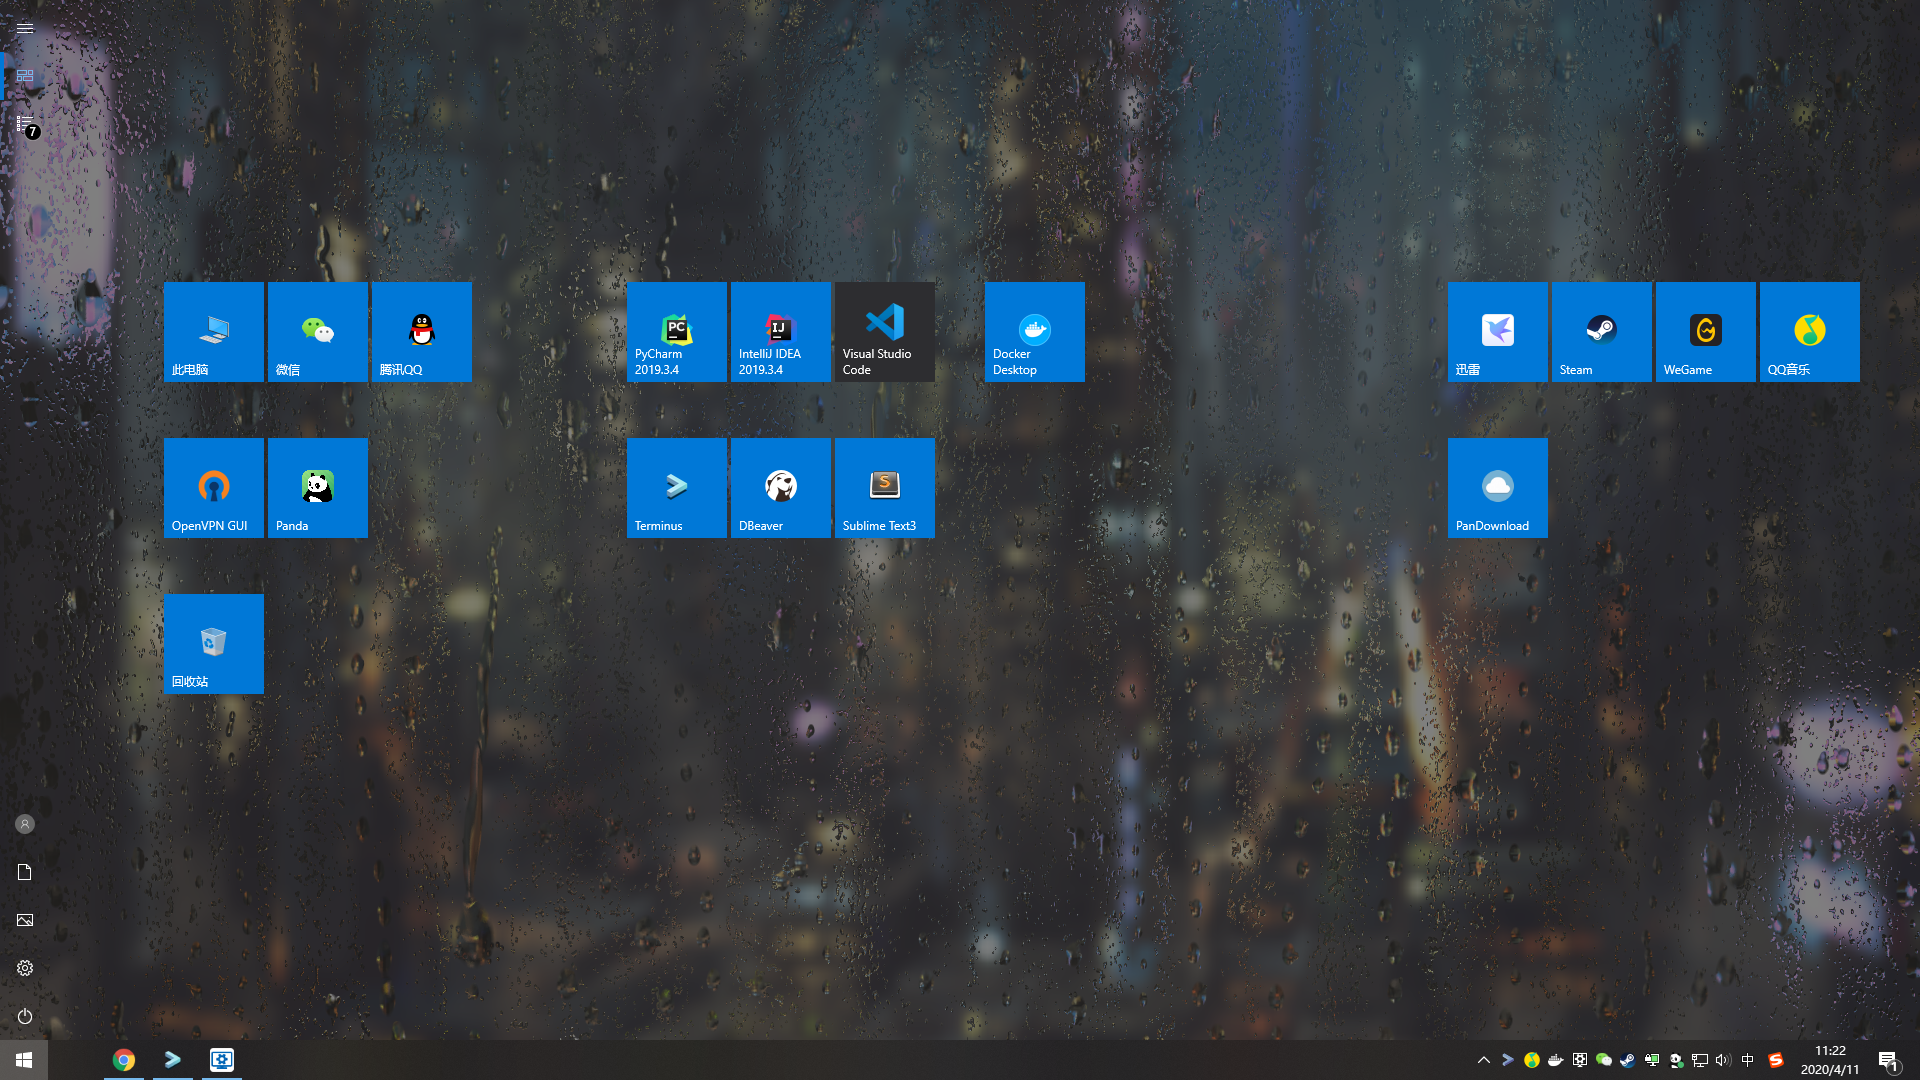Open the OpenVPN GUI tile
The image size is (1920, 1080).
pos(213,487)
